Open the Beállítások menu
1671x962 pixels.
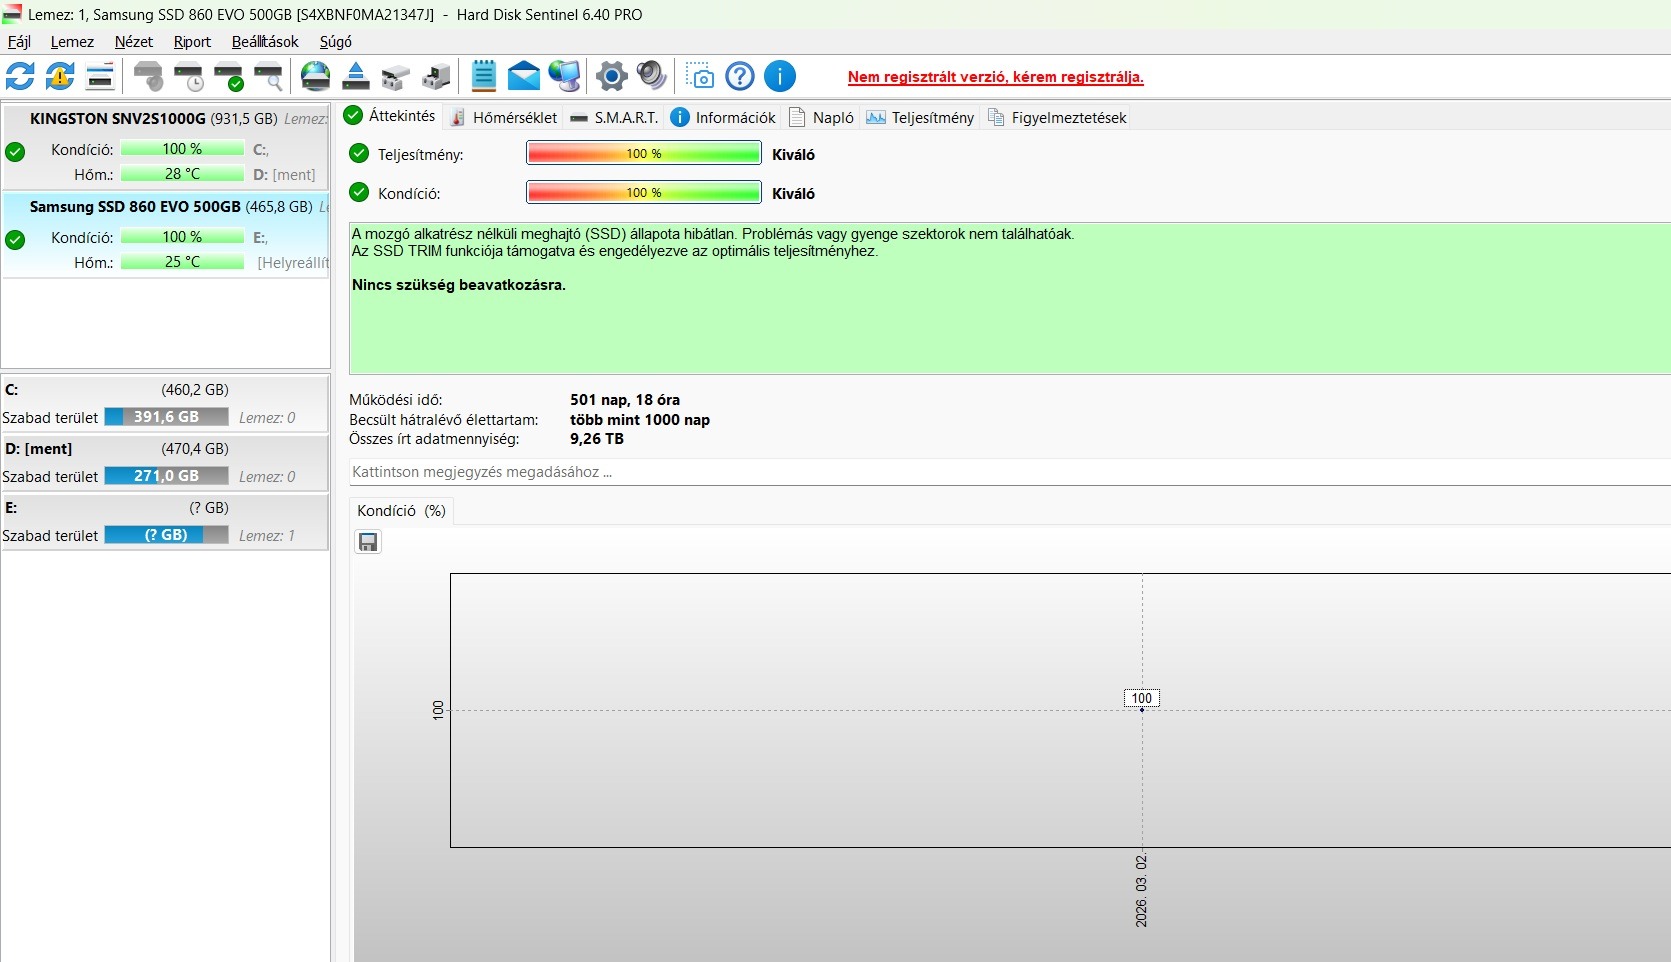(265, 42)
